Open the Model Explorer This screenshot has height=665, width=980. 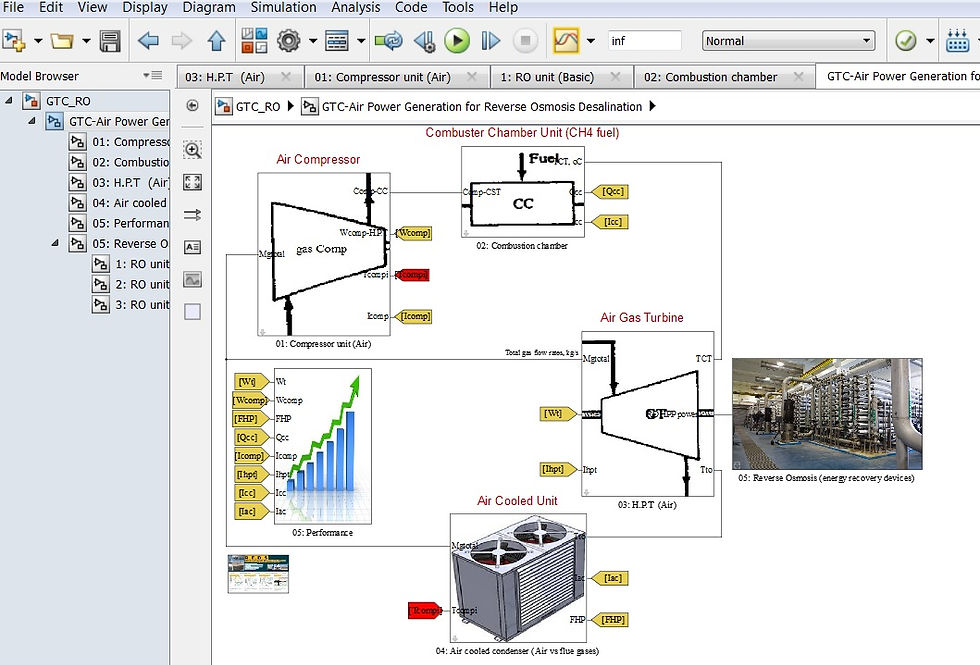337,41
